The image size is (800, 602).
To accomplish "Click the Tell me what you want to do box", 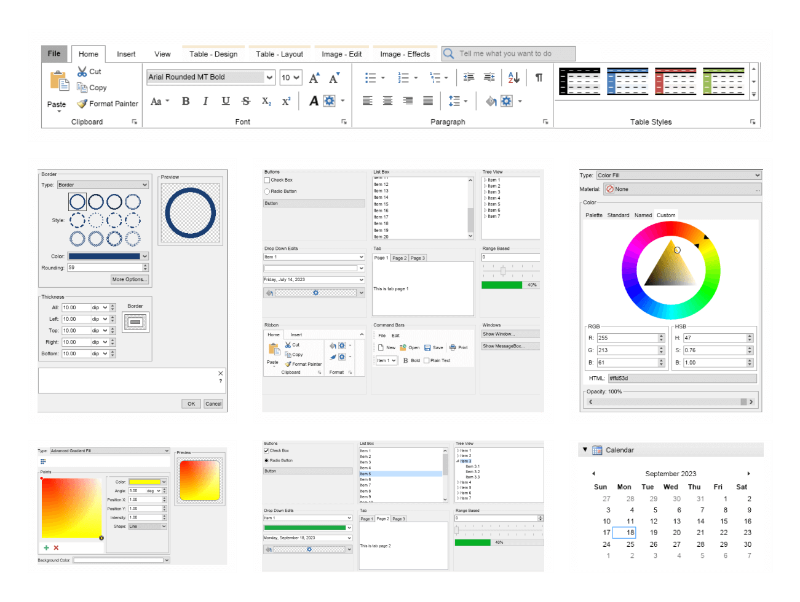I will (509, 54).
